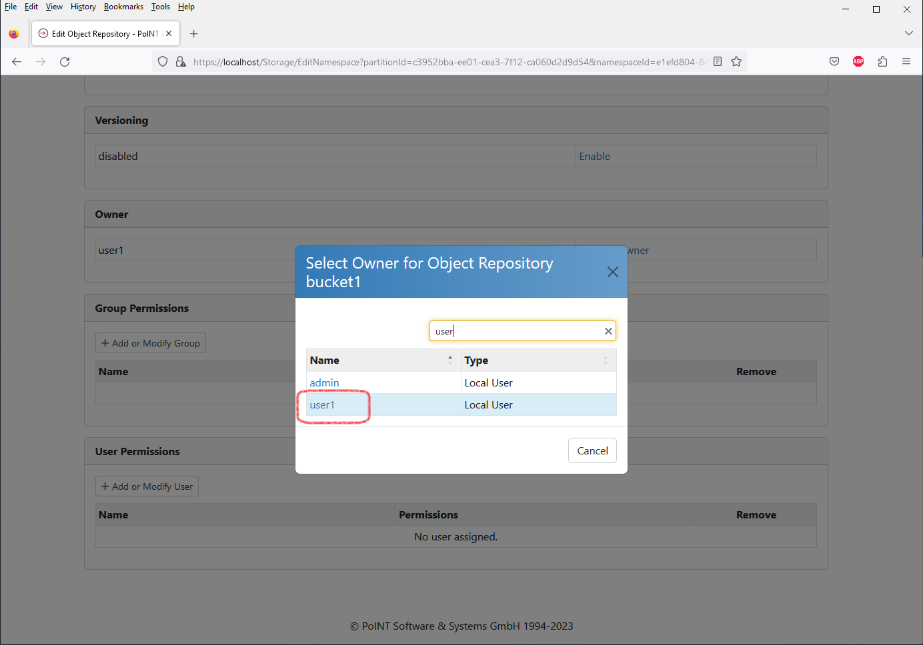
Task: Clear the owner search field
Action: point(608,331)
